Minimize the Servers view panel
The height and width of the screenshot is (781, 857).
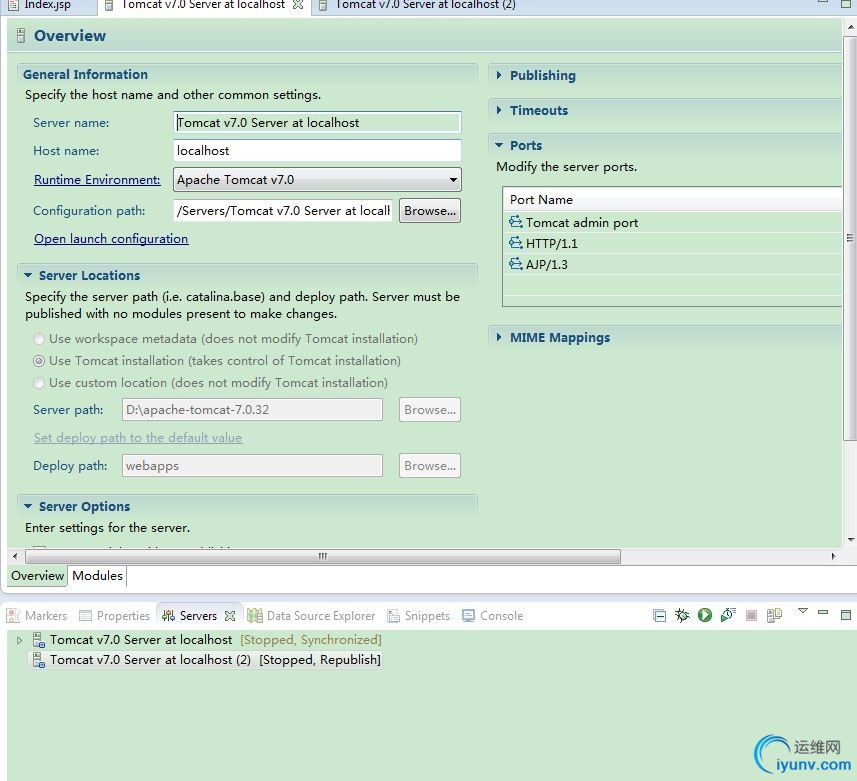(823, 612)
